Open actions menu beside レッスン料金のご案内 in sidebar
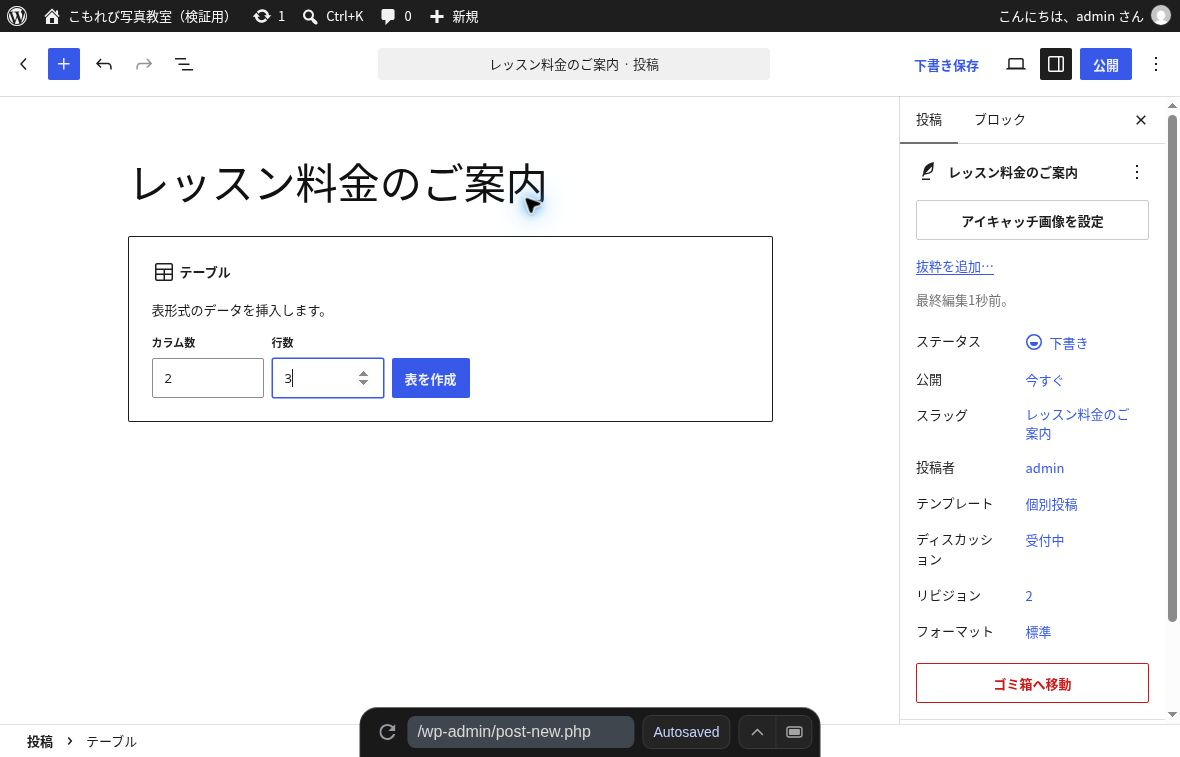1180x757 pixels. [1136, 172]
